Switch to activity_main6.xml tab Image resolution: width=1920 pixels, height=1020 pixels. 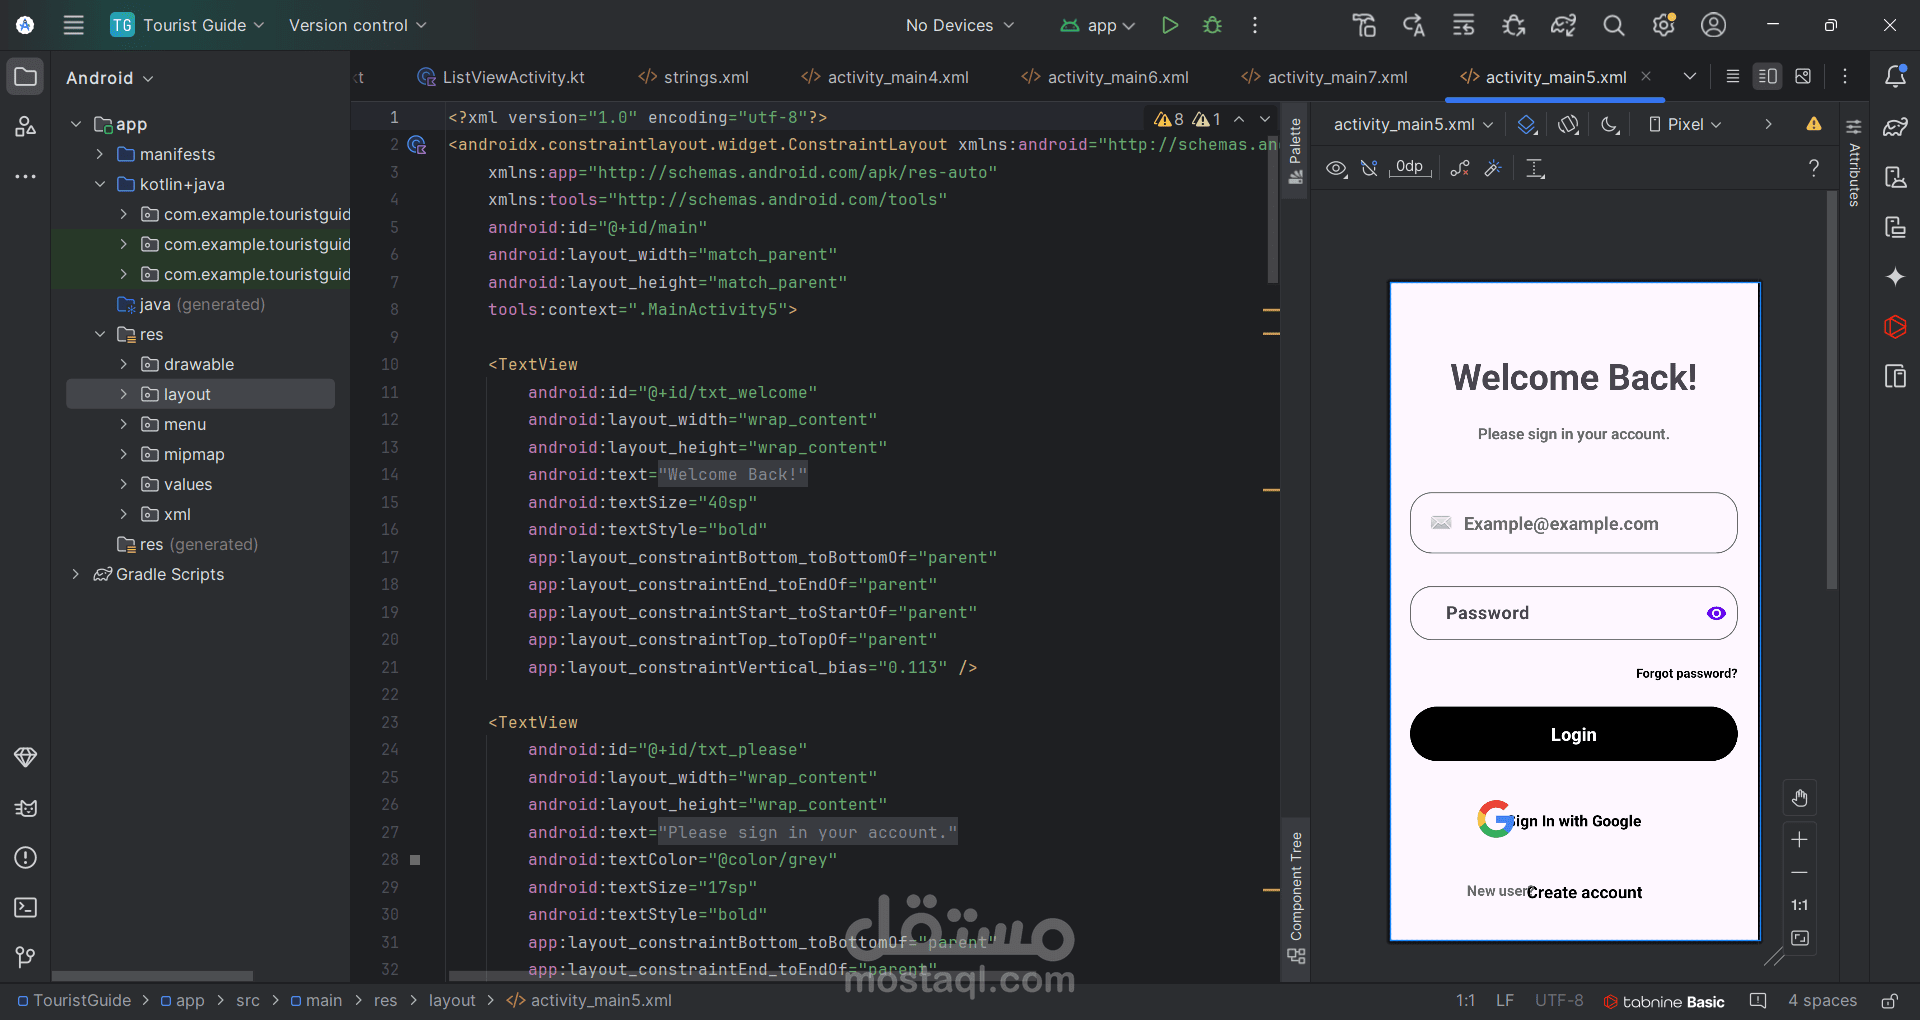click(x=1105, y=77)
